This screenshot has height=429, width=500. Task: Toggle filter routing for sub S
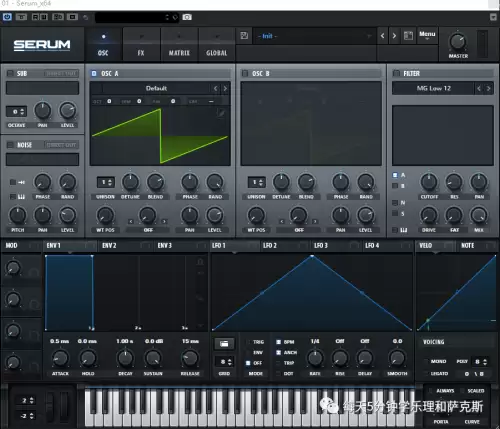pyautogui.click(x=395, y=213)
